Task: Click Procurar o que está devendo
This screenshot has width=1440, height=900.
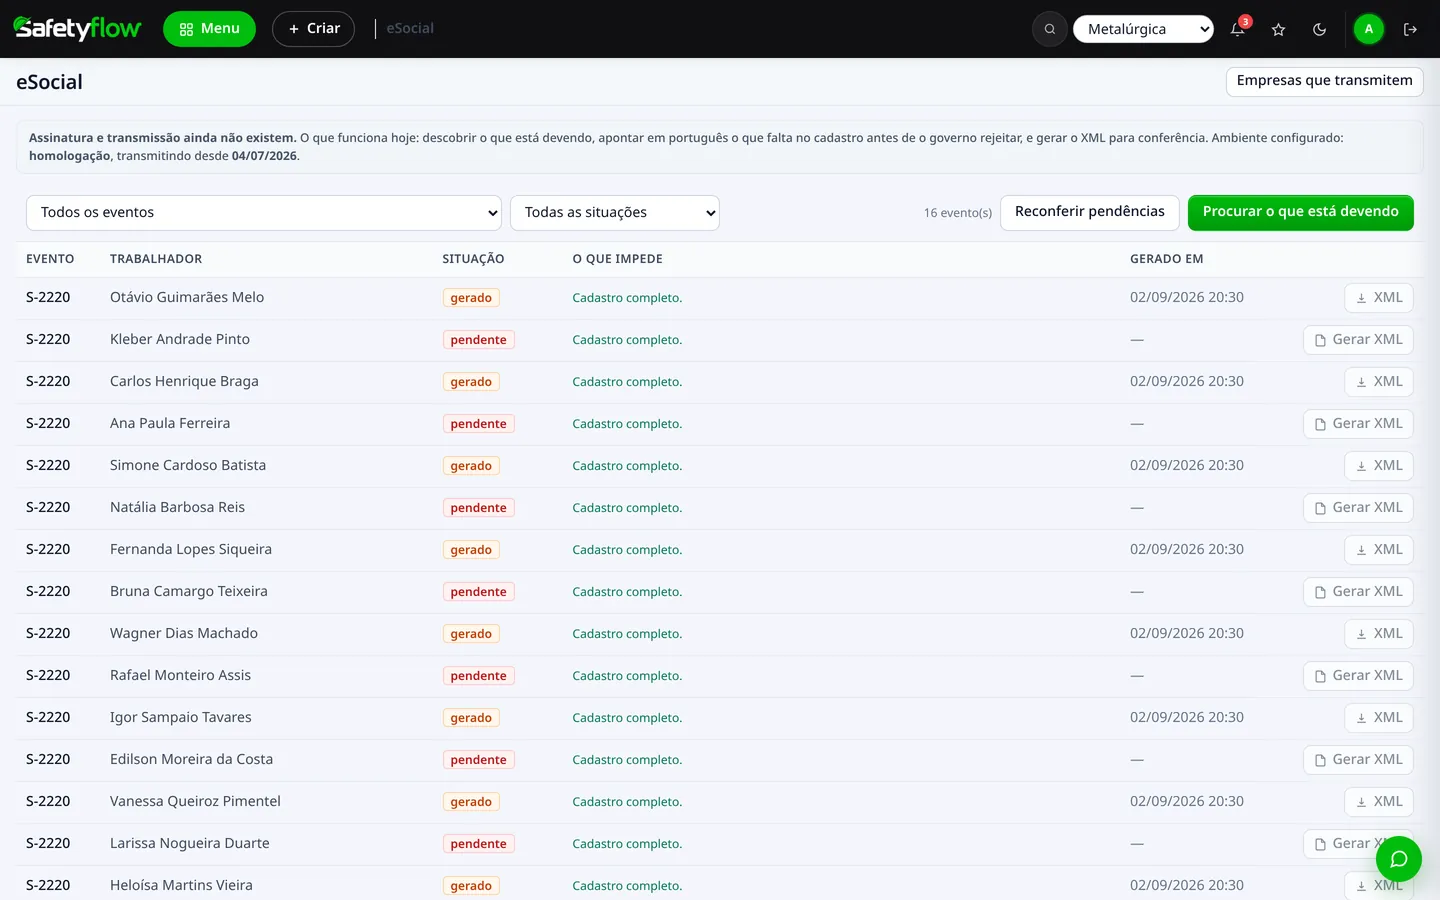Action: click(x=1300, y=212)
